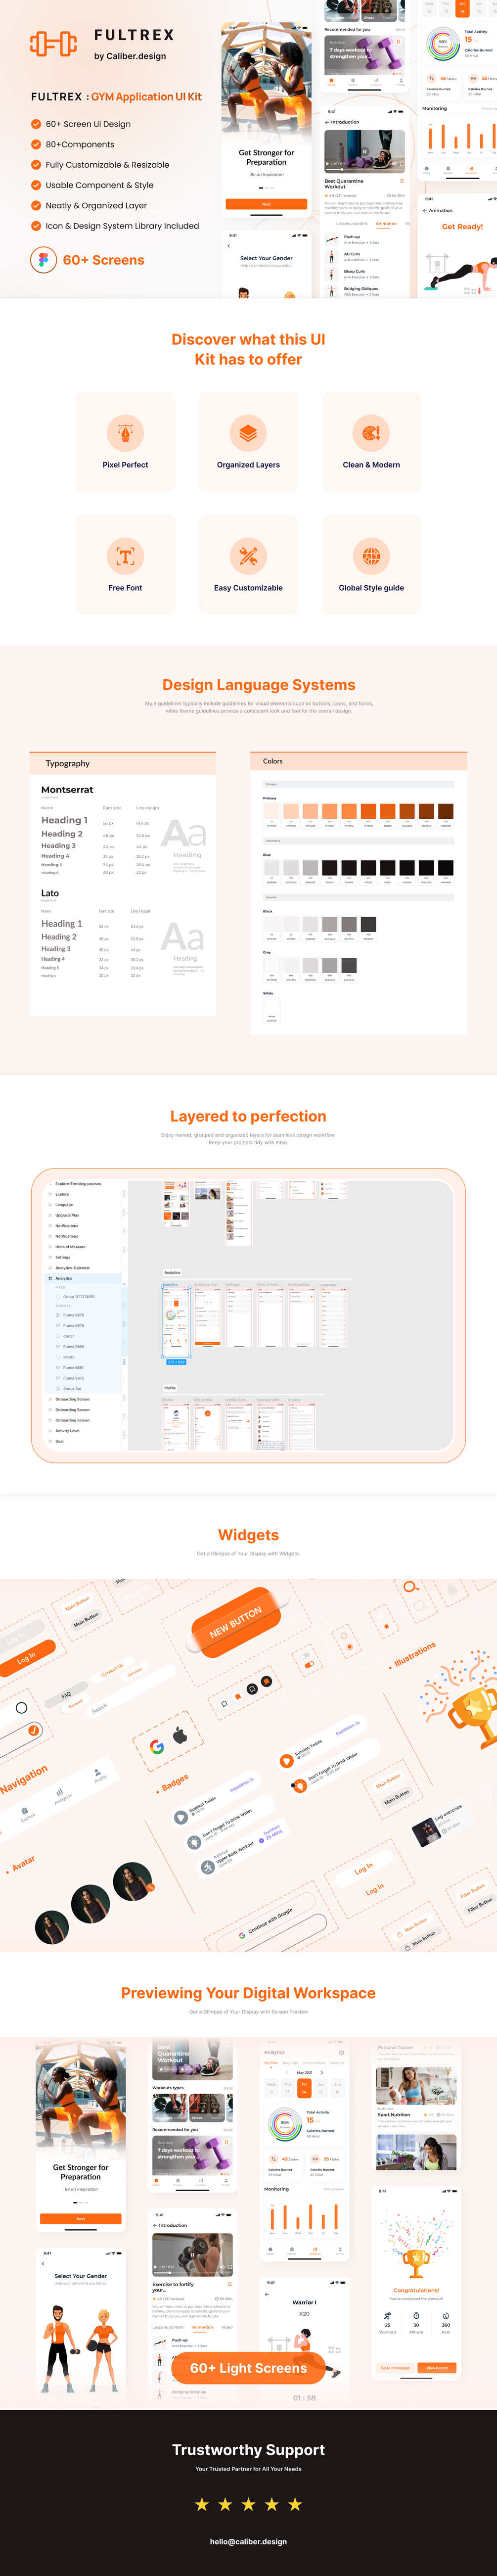The width and height of the screenshot is (497, 2576).
Task: Click the Montserrat font name heading
Action: coord(67,790)
